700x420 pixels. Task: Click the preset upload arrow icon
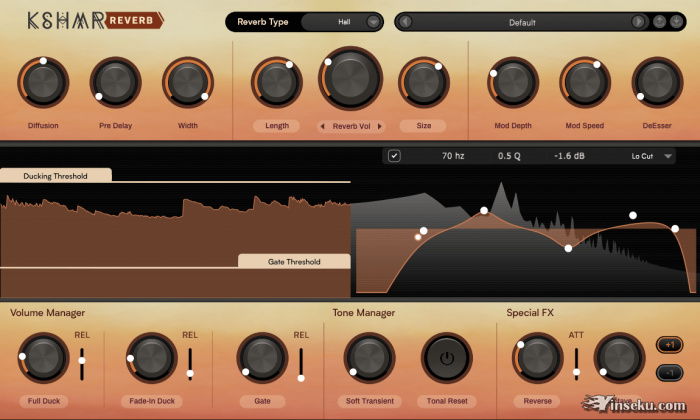[659, 21]
